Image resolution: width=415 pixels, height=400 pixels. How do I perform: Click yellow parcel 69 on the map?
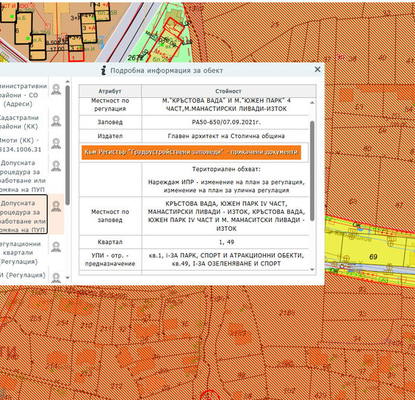click(x=373, y=256)
